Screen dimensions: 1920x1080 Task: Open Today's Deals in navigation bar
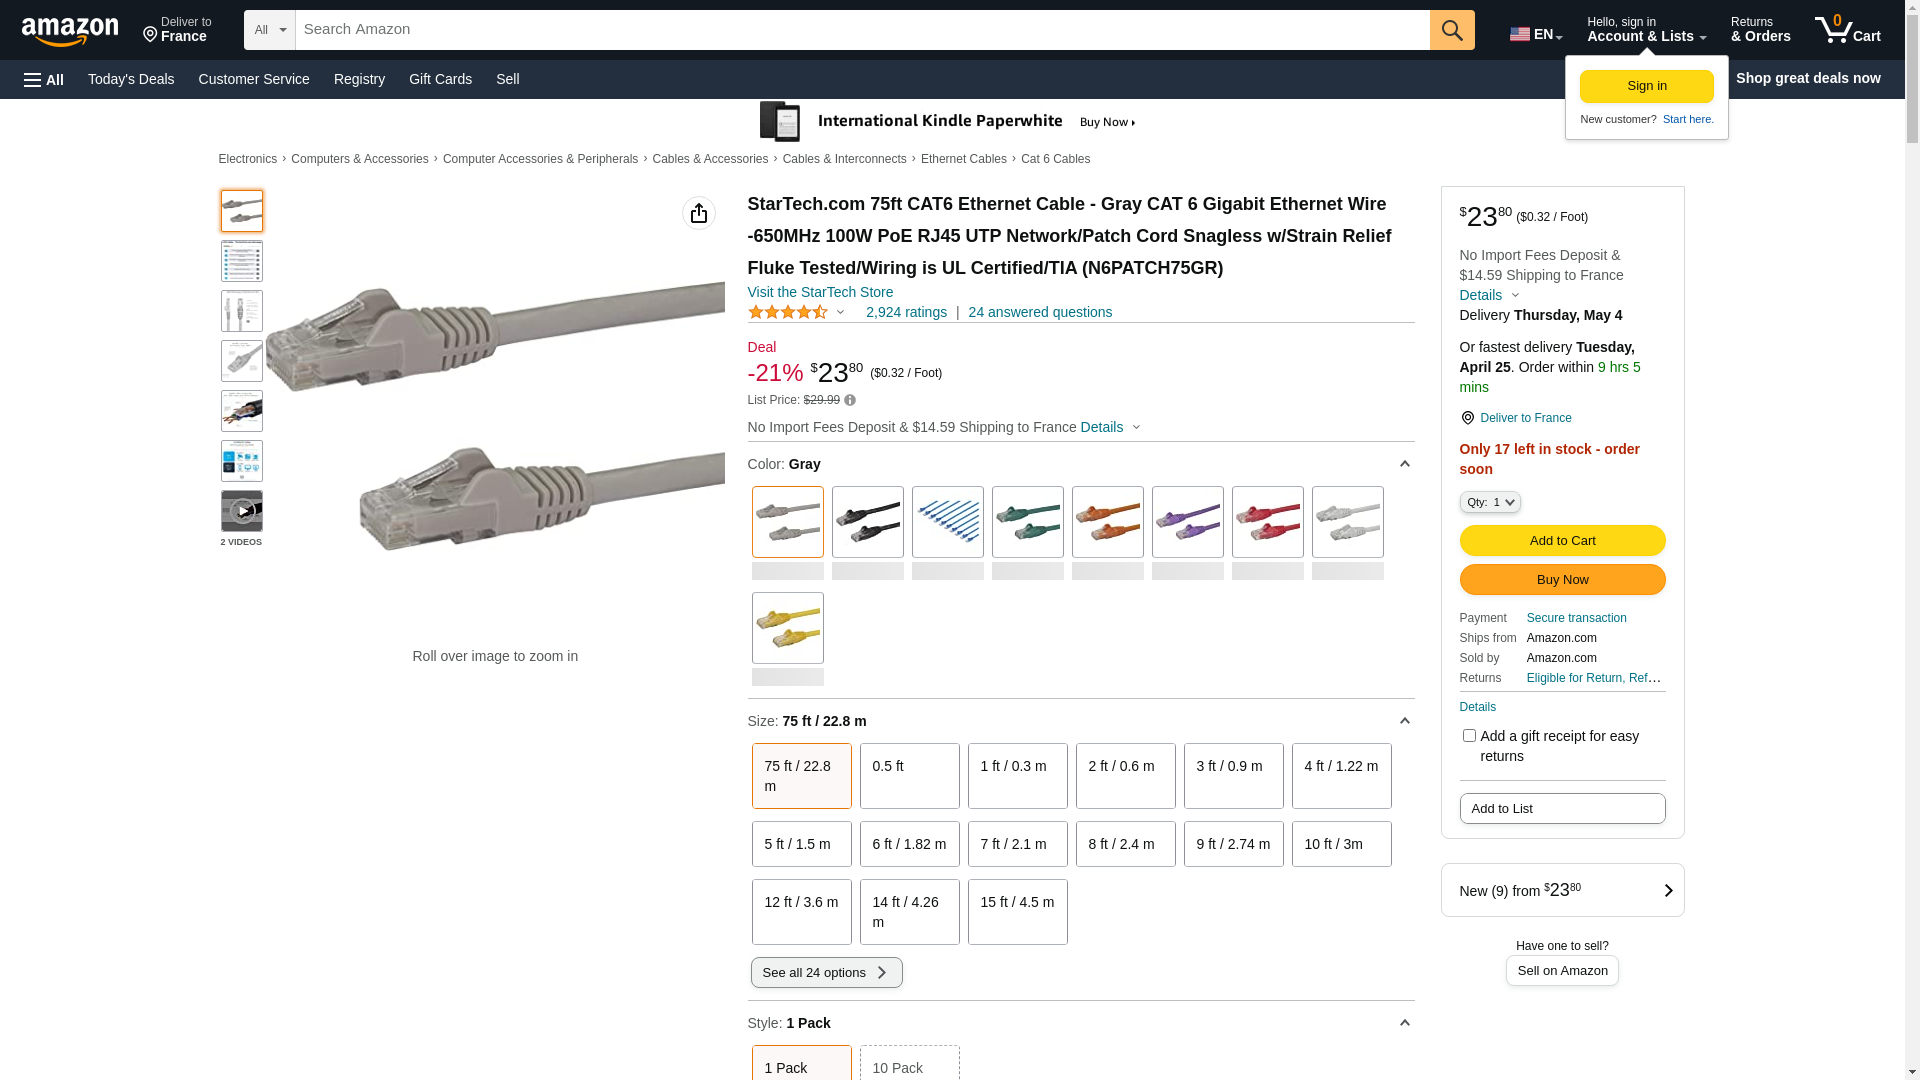coord(131,79)
